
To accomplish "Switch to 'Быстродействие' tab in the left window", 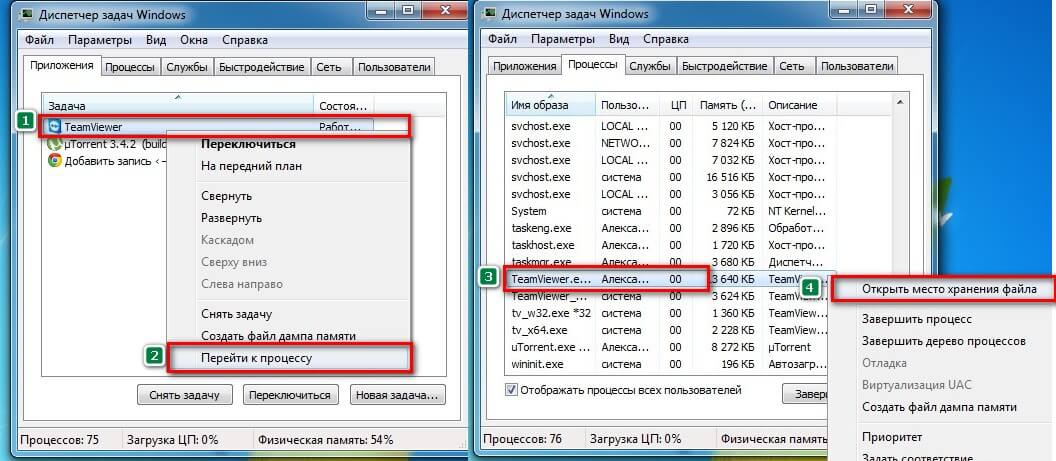I will [x=262, y=67].
